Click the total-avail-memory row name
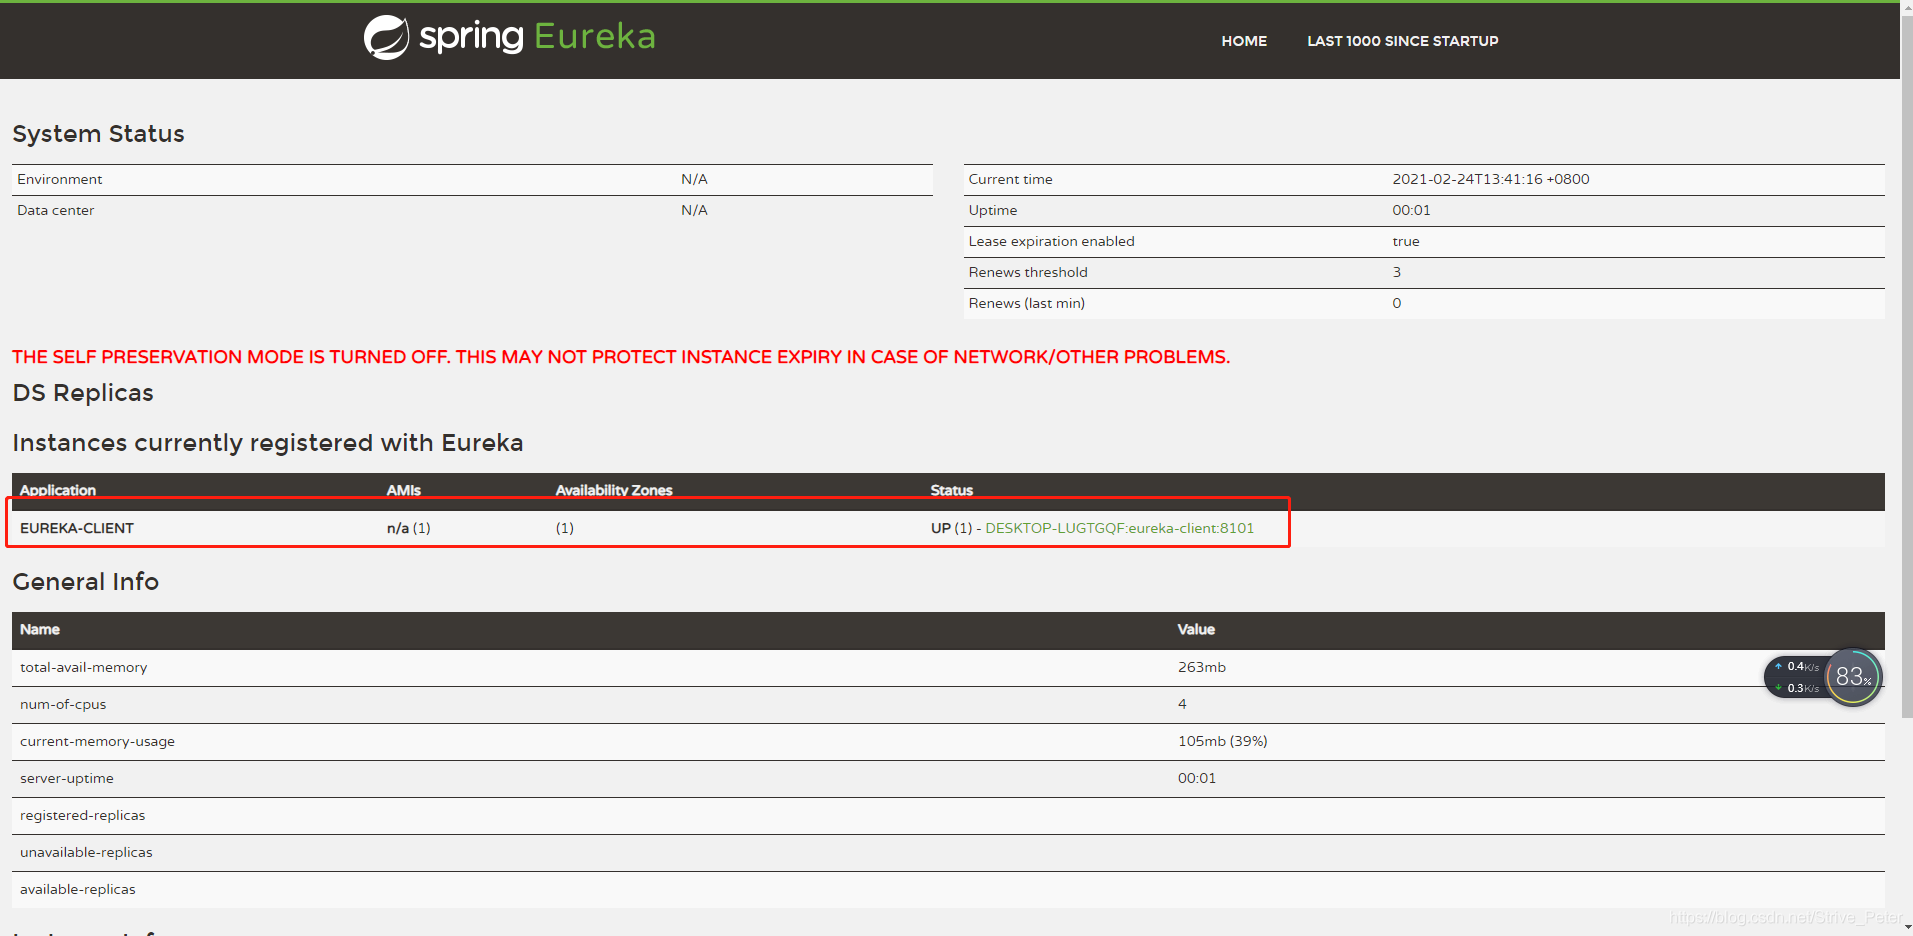Image resolution: width=1913 pixels, height=936 pixels. coord(84,667)
